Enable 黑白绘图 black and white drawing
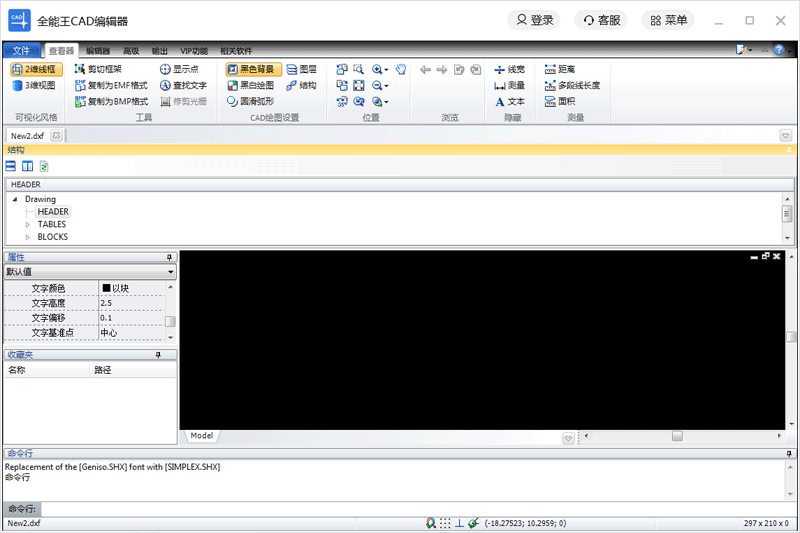The height and width of the screenshot is (533, 800). [250, 85]
